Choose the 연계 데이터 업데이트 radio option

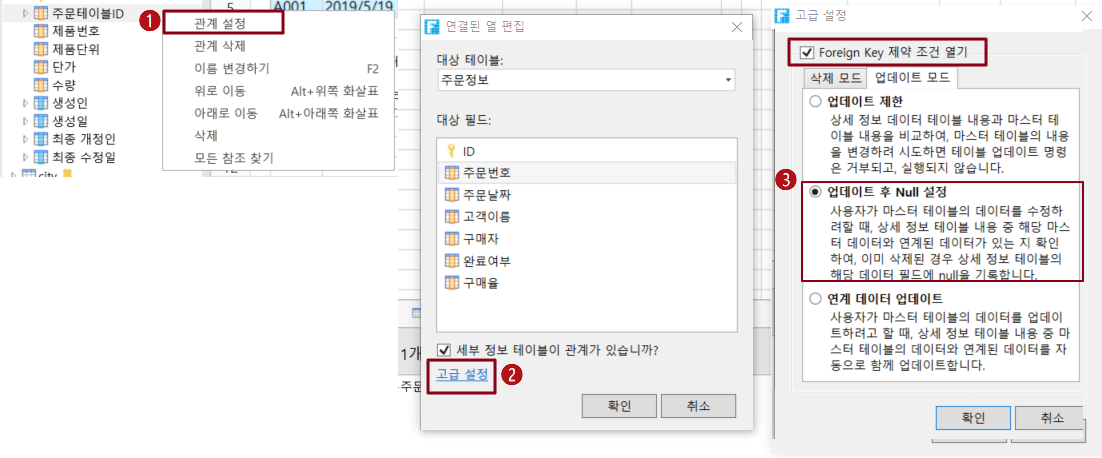tap(815, 299)
